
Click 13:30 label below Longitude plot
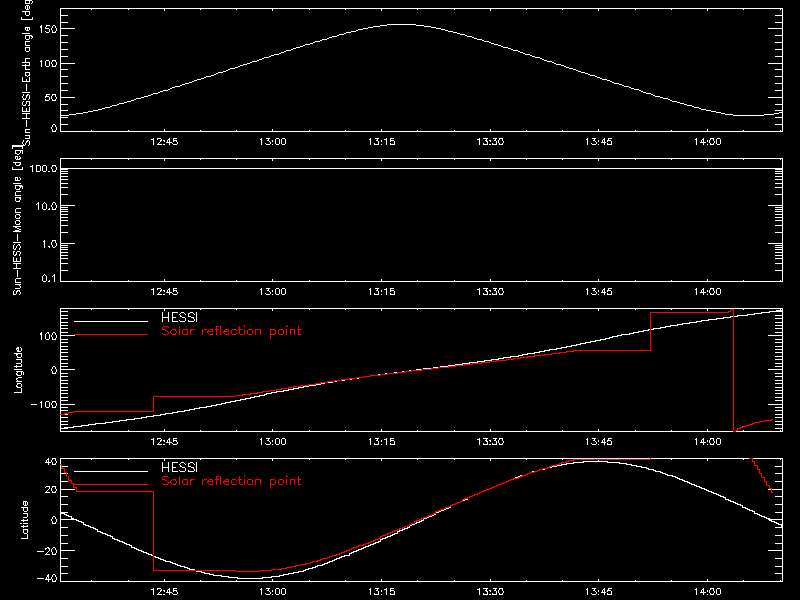point(490,442)
